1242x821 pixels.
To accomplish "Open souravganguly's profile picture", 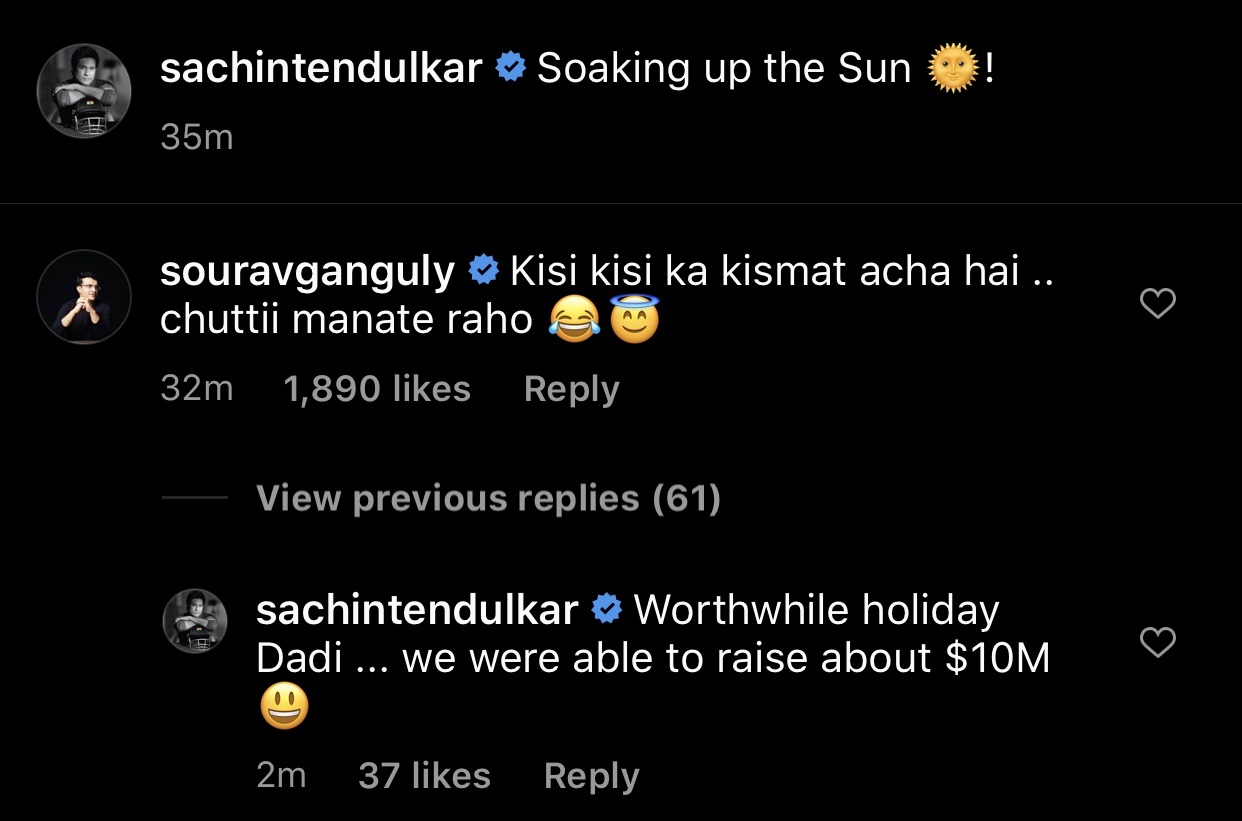I will click(84, 297).
